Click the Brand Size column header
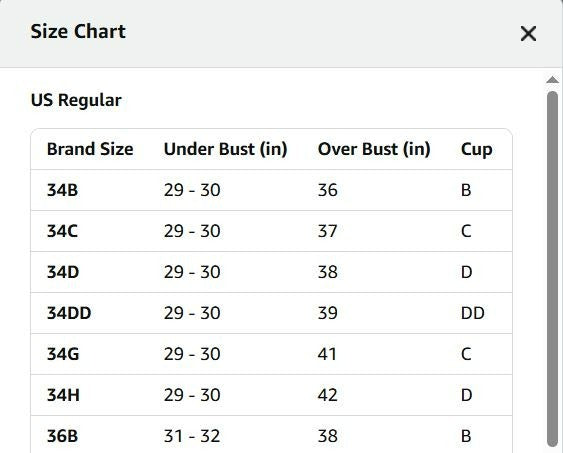 point(90,149)
